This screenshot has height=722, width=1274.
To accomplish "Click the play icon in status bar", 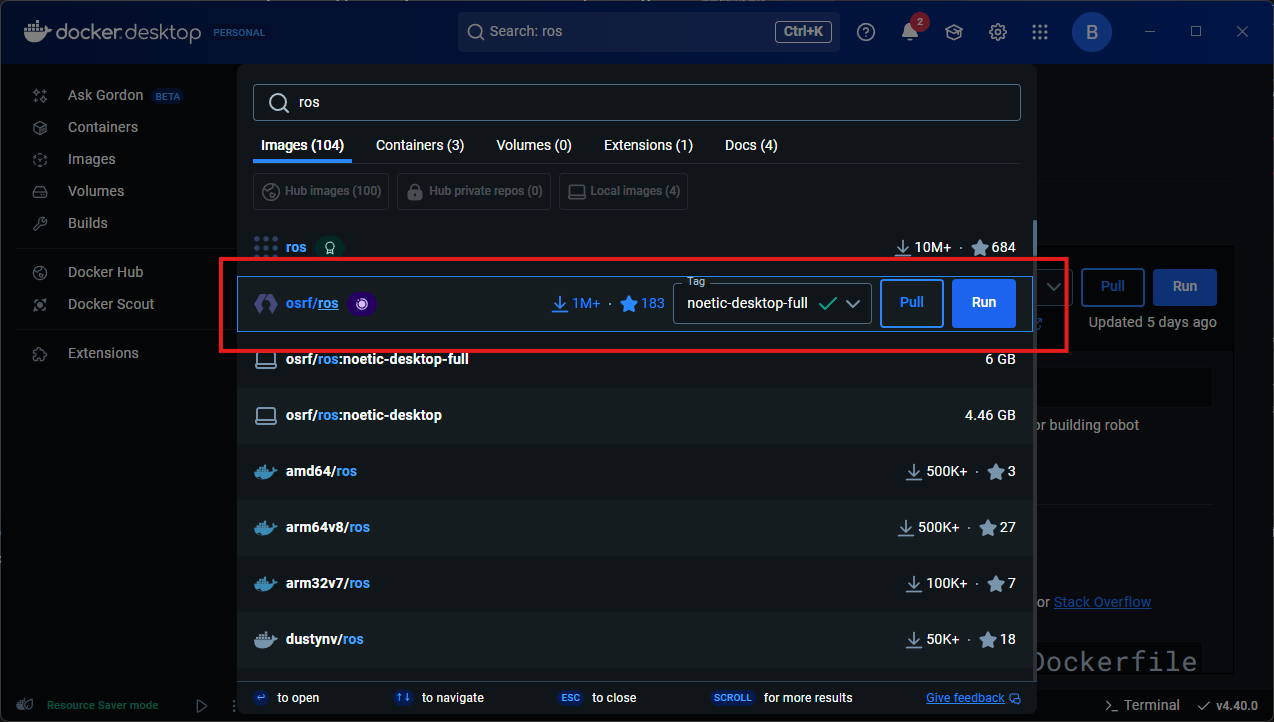I will point(202,705).
